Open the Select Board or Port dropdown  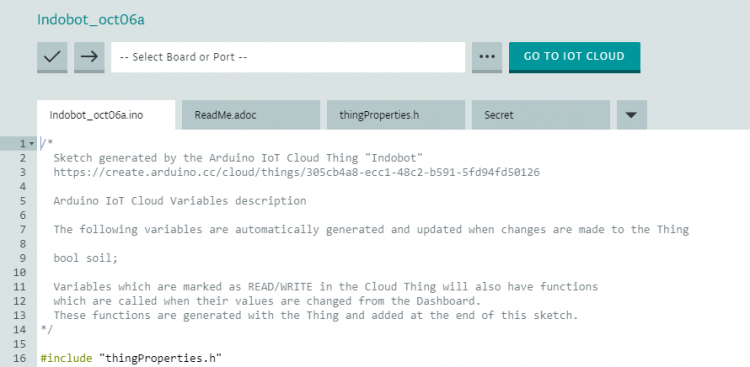point(288,57)
